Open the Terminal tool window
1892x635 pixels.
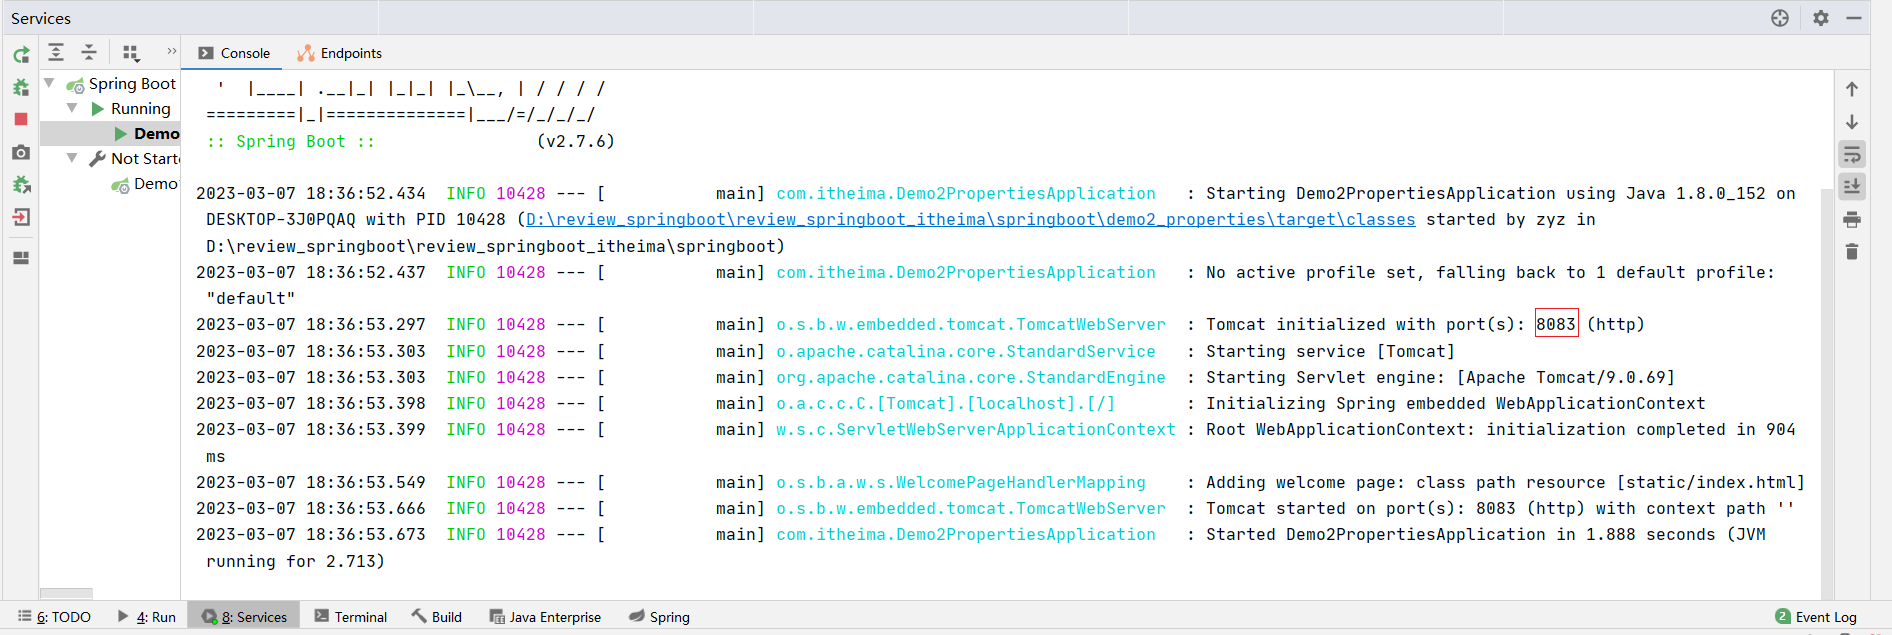pyautogui.click(x=351, y=617)
